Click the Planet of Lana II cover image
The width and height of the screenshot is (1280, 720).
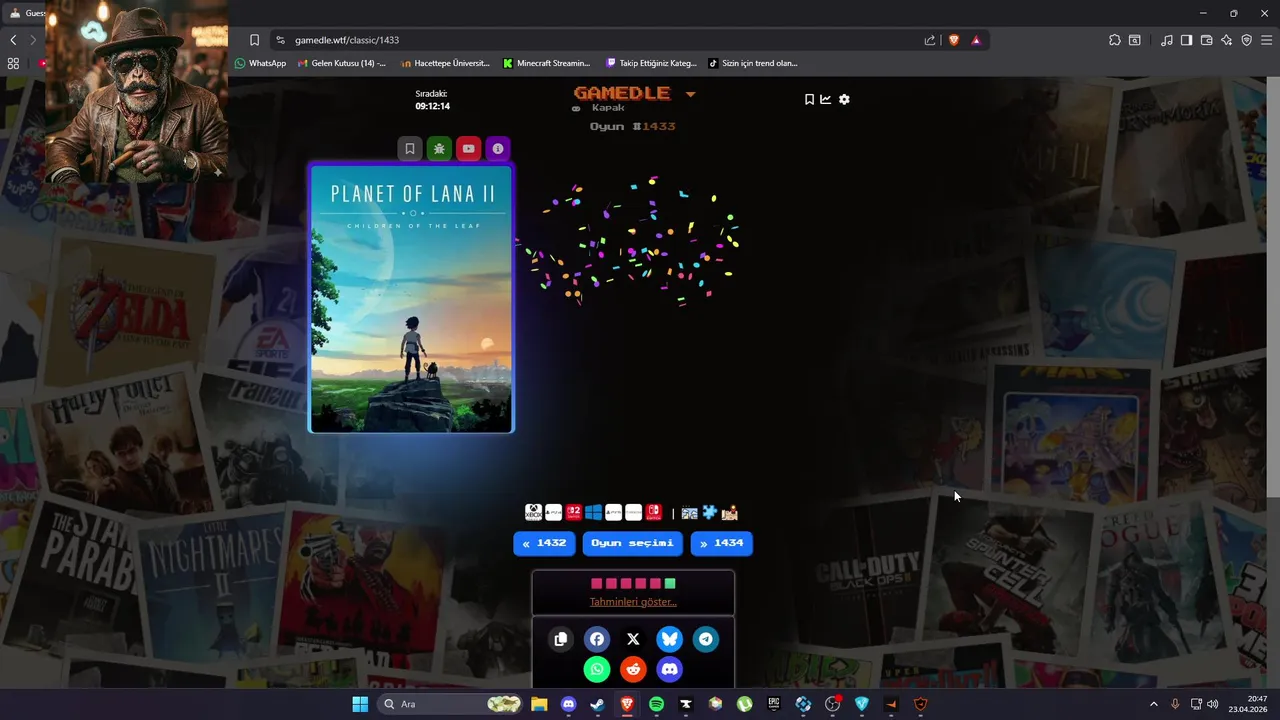click(411, 299)
